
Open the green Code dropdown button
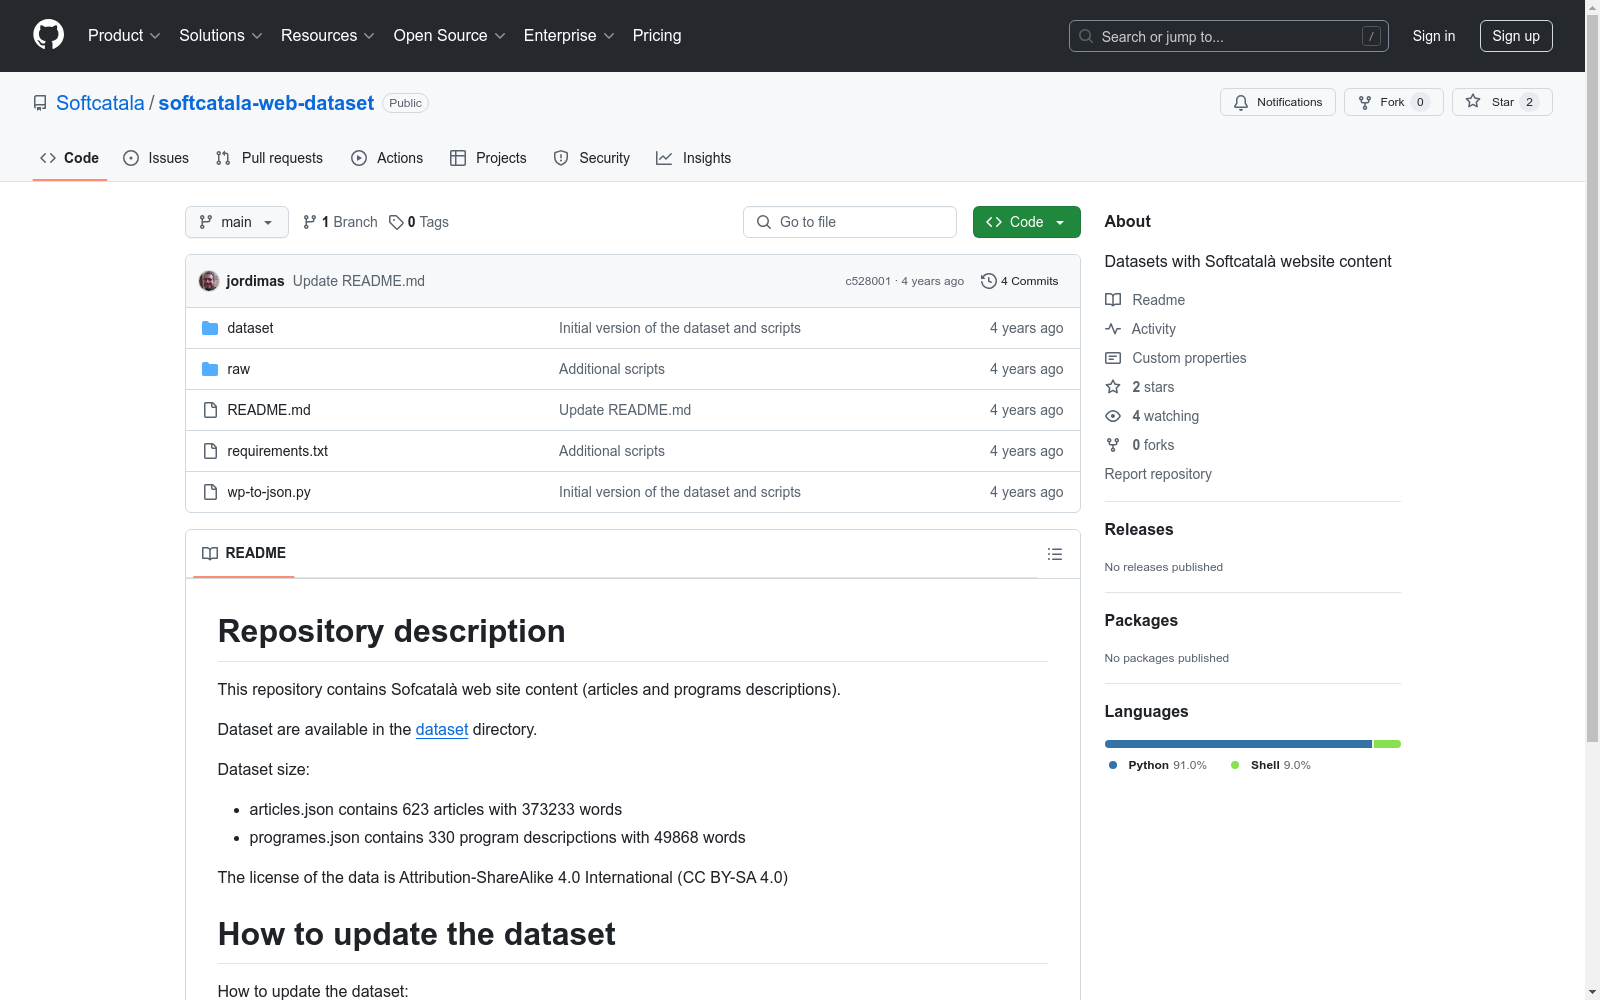coord(1026,222)
